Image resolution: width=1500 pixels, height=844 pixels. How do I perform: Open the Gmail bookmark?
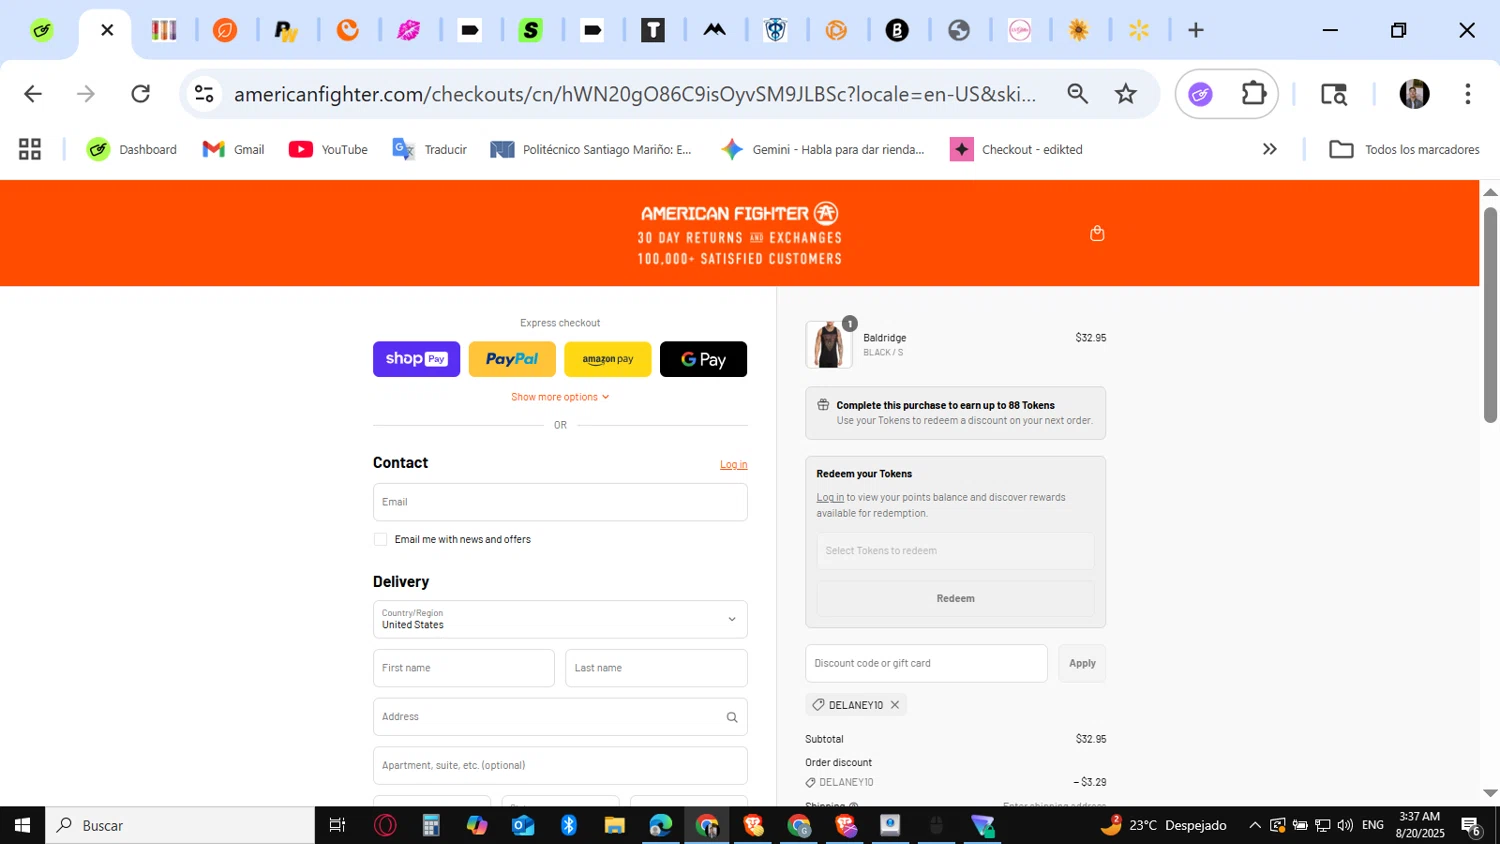click(233, 149)
